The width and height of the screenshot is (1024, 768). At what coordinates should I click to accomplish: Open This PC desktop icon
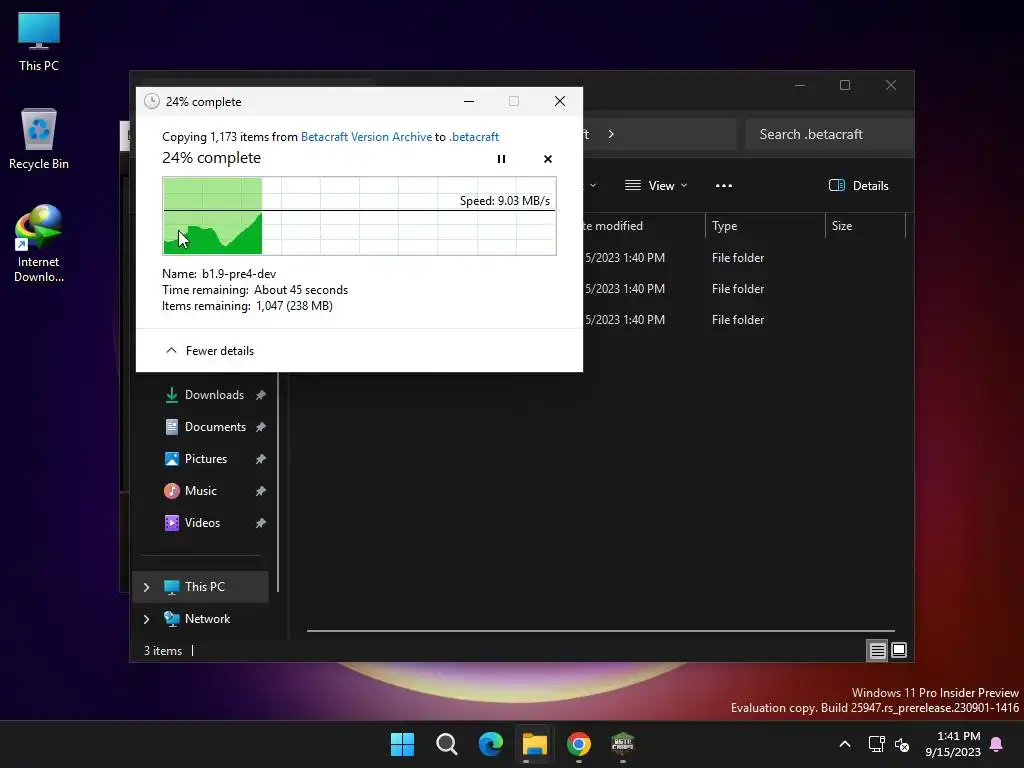click(39, 42)
